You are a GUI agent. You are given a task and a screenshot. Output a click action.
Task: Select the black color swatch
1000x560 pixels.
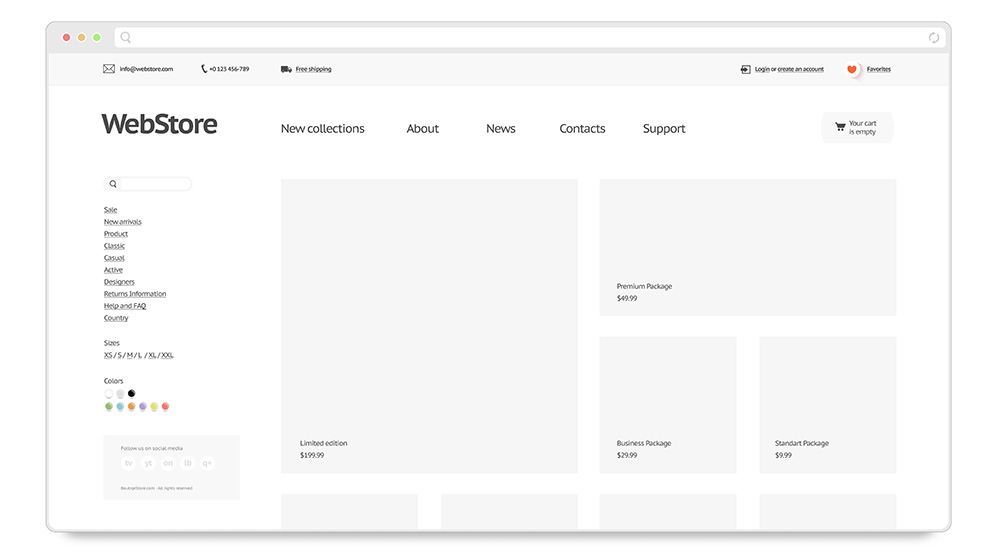pyautogui.click(x=131, y=394)
